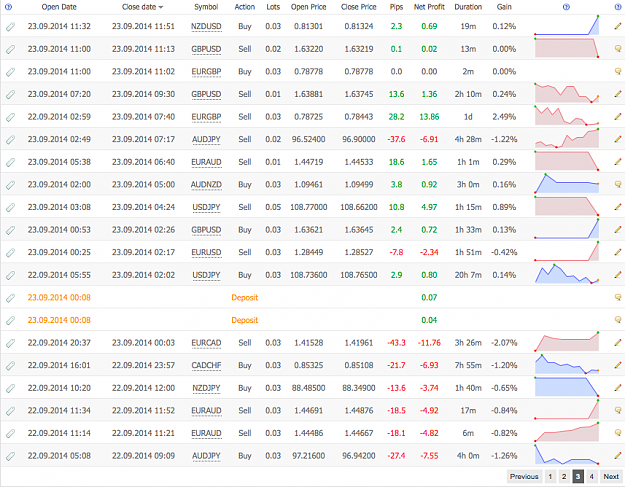Click the pencil icon on the AUDJPY buy row
The image size is (625, 487).
[x=618, y=456]
